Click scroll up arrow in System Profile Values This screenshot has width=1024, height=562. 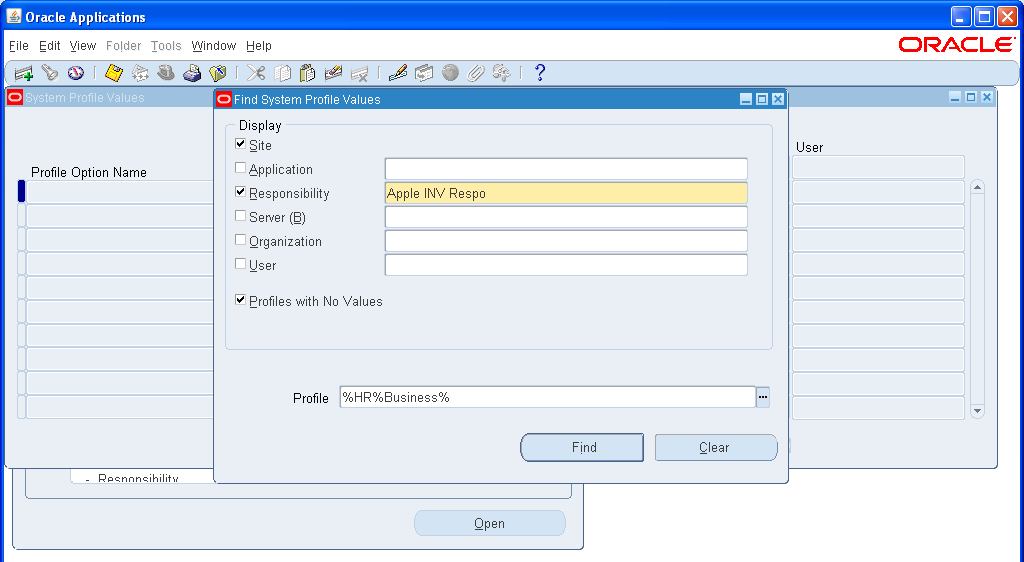[977, 187]
